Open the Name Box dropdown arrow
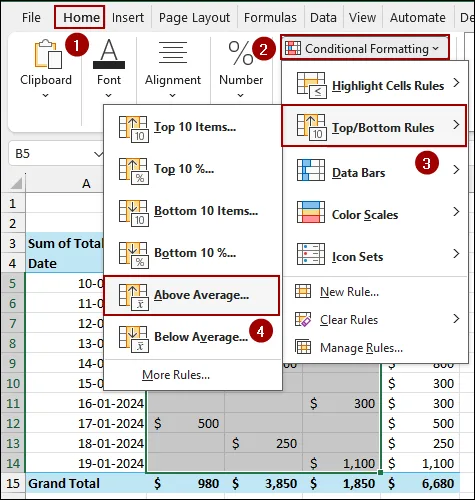Screen dimensions: 475x500 tap(98, 154)
